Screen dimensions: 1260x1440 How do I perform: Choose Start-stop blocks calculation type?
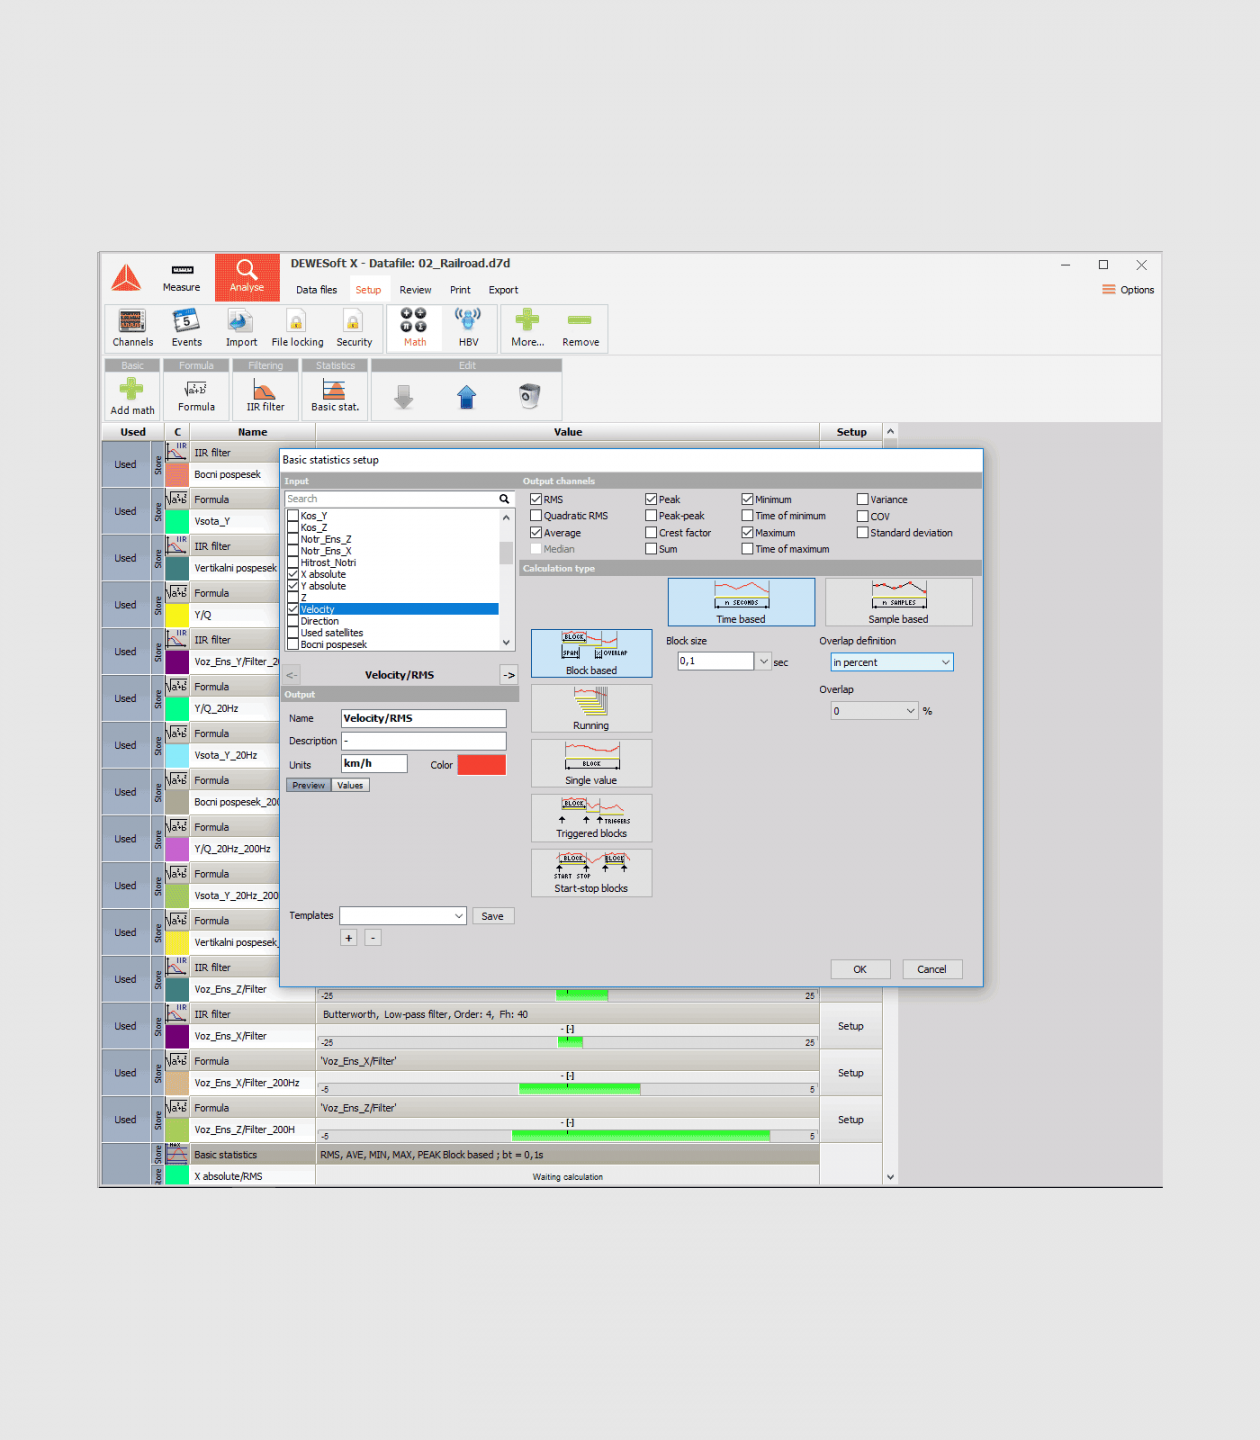click(x=591, y=873)
